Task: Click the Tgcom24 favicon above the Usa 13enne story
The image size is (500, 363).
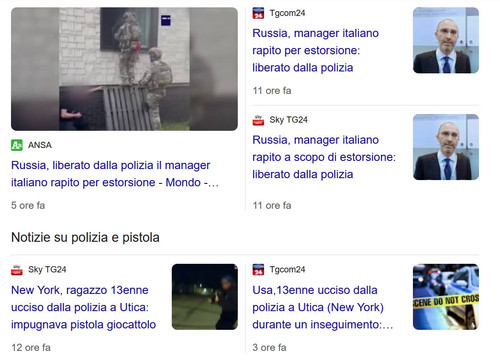Action: (x=258, y=269)
